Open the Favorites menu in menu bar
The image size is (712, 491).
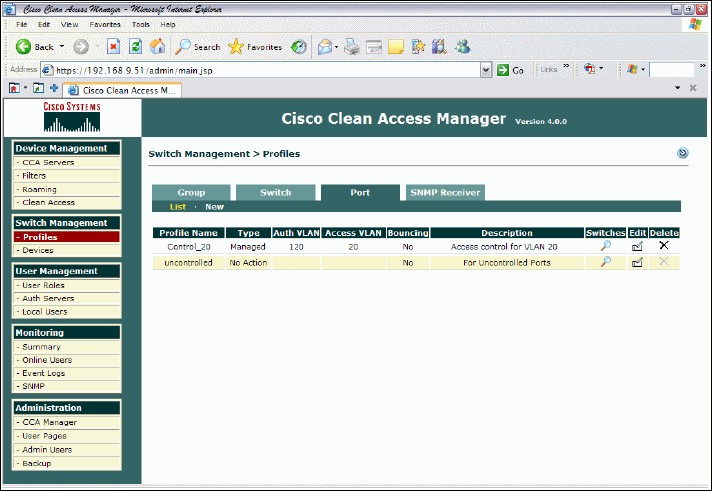point(105,24)
